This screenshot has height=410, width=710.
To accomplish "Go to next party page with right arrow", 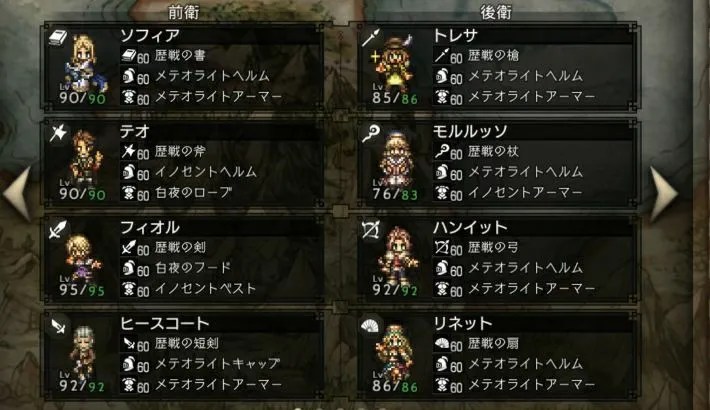I will tap(664, 193).
